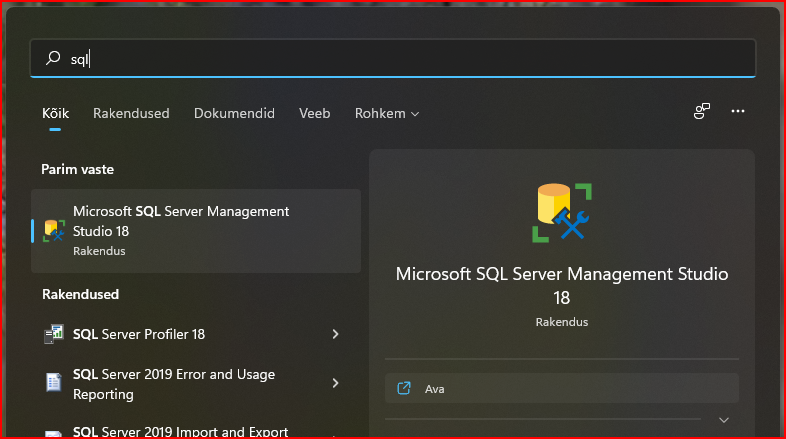The image size is (786, 439).
Task: Switch to the Veeb tab
Action: pyautogui.click(x=314, y=114)
